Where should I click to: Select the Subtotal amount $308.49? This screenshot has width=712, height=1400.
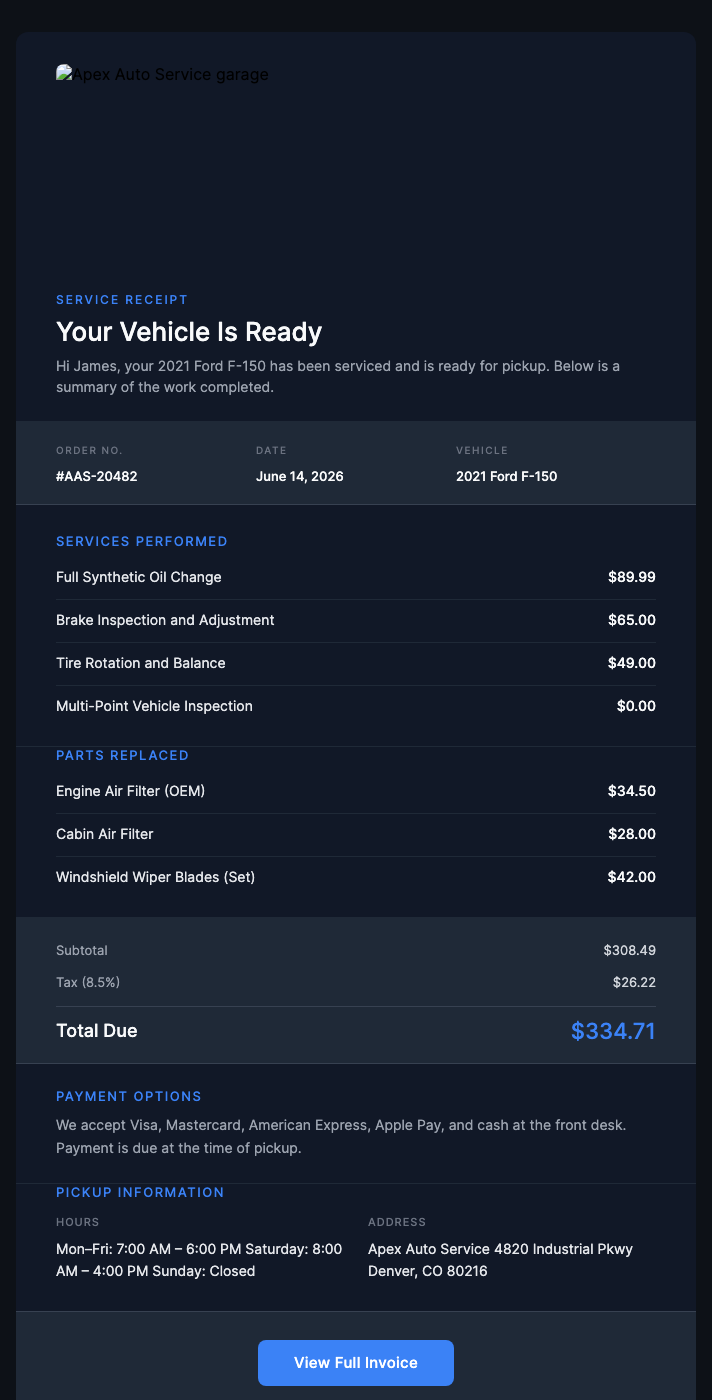pos(628,950)
